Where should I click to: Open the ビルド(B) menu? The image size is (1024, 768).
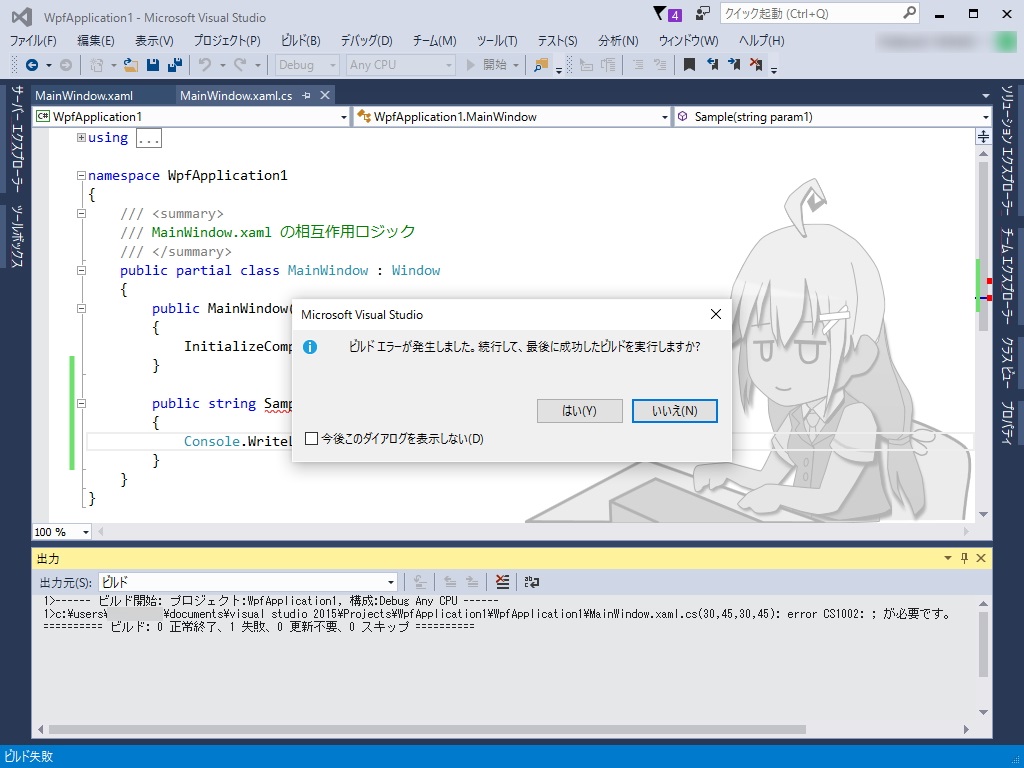[300, 40]
